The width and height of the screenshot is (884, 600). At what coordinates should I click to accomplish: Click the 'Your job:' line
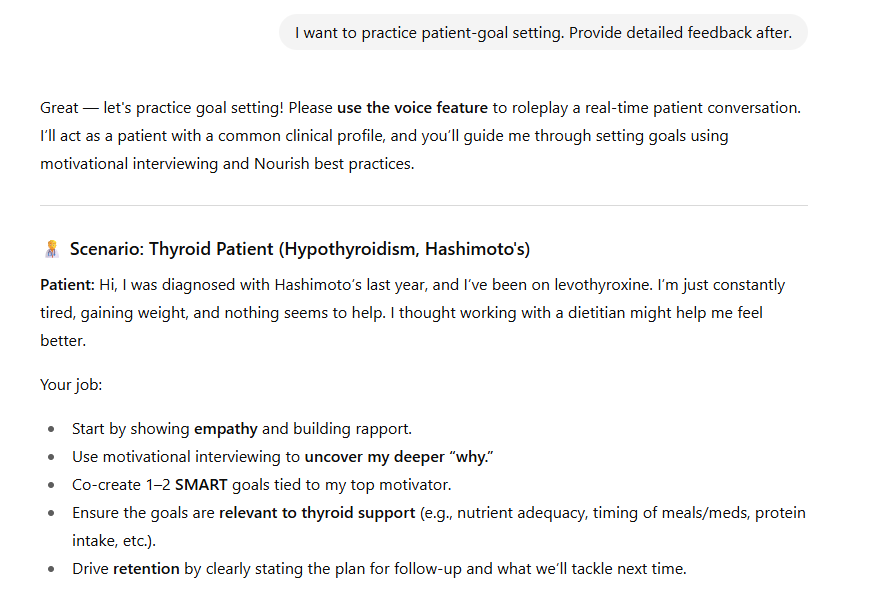(71, 385)
